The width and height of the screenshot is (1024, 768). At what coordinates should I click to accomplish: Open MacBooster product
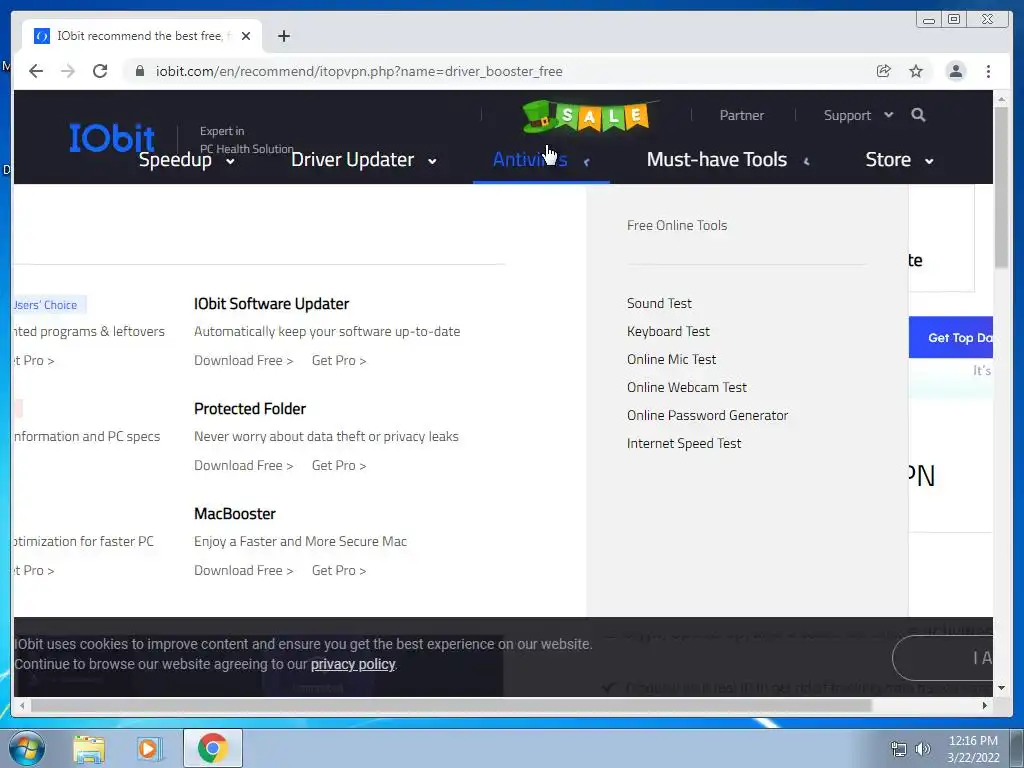point(234,514)
